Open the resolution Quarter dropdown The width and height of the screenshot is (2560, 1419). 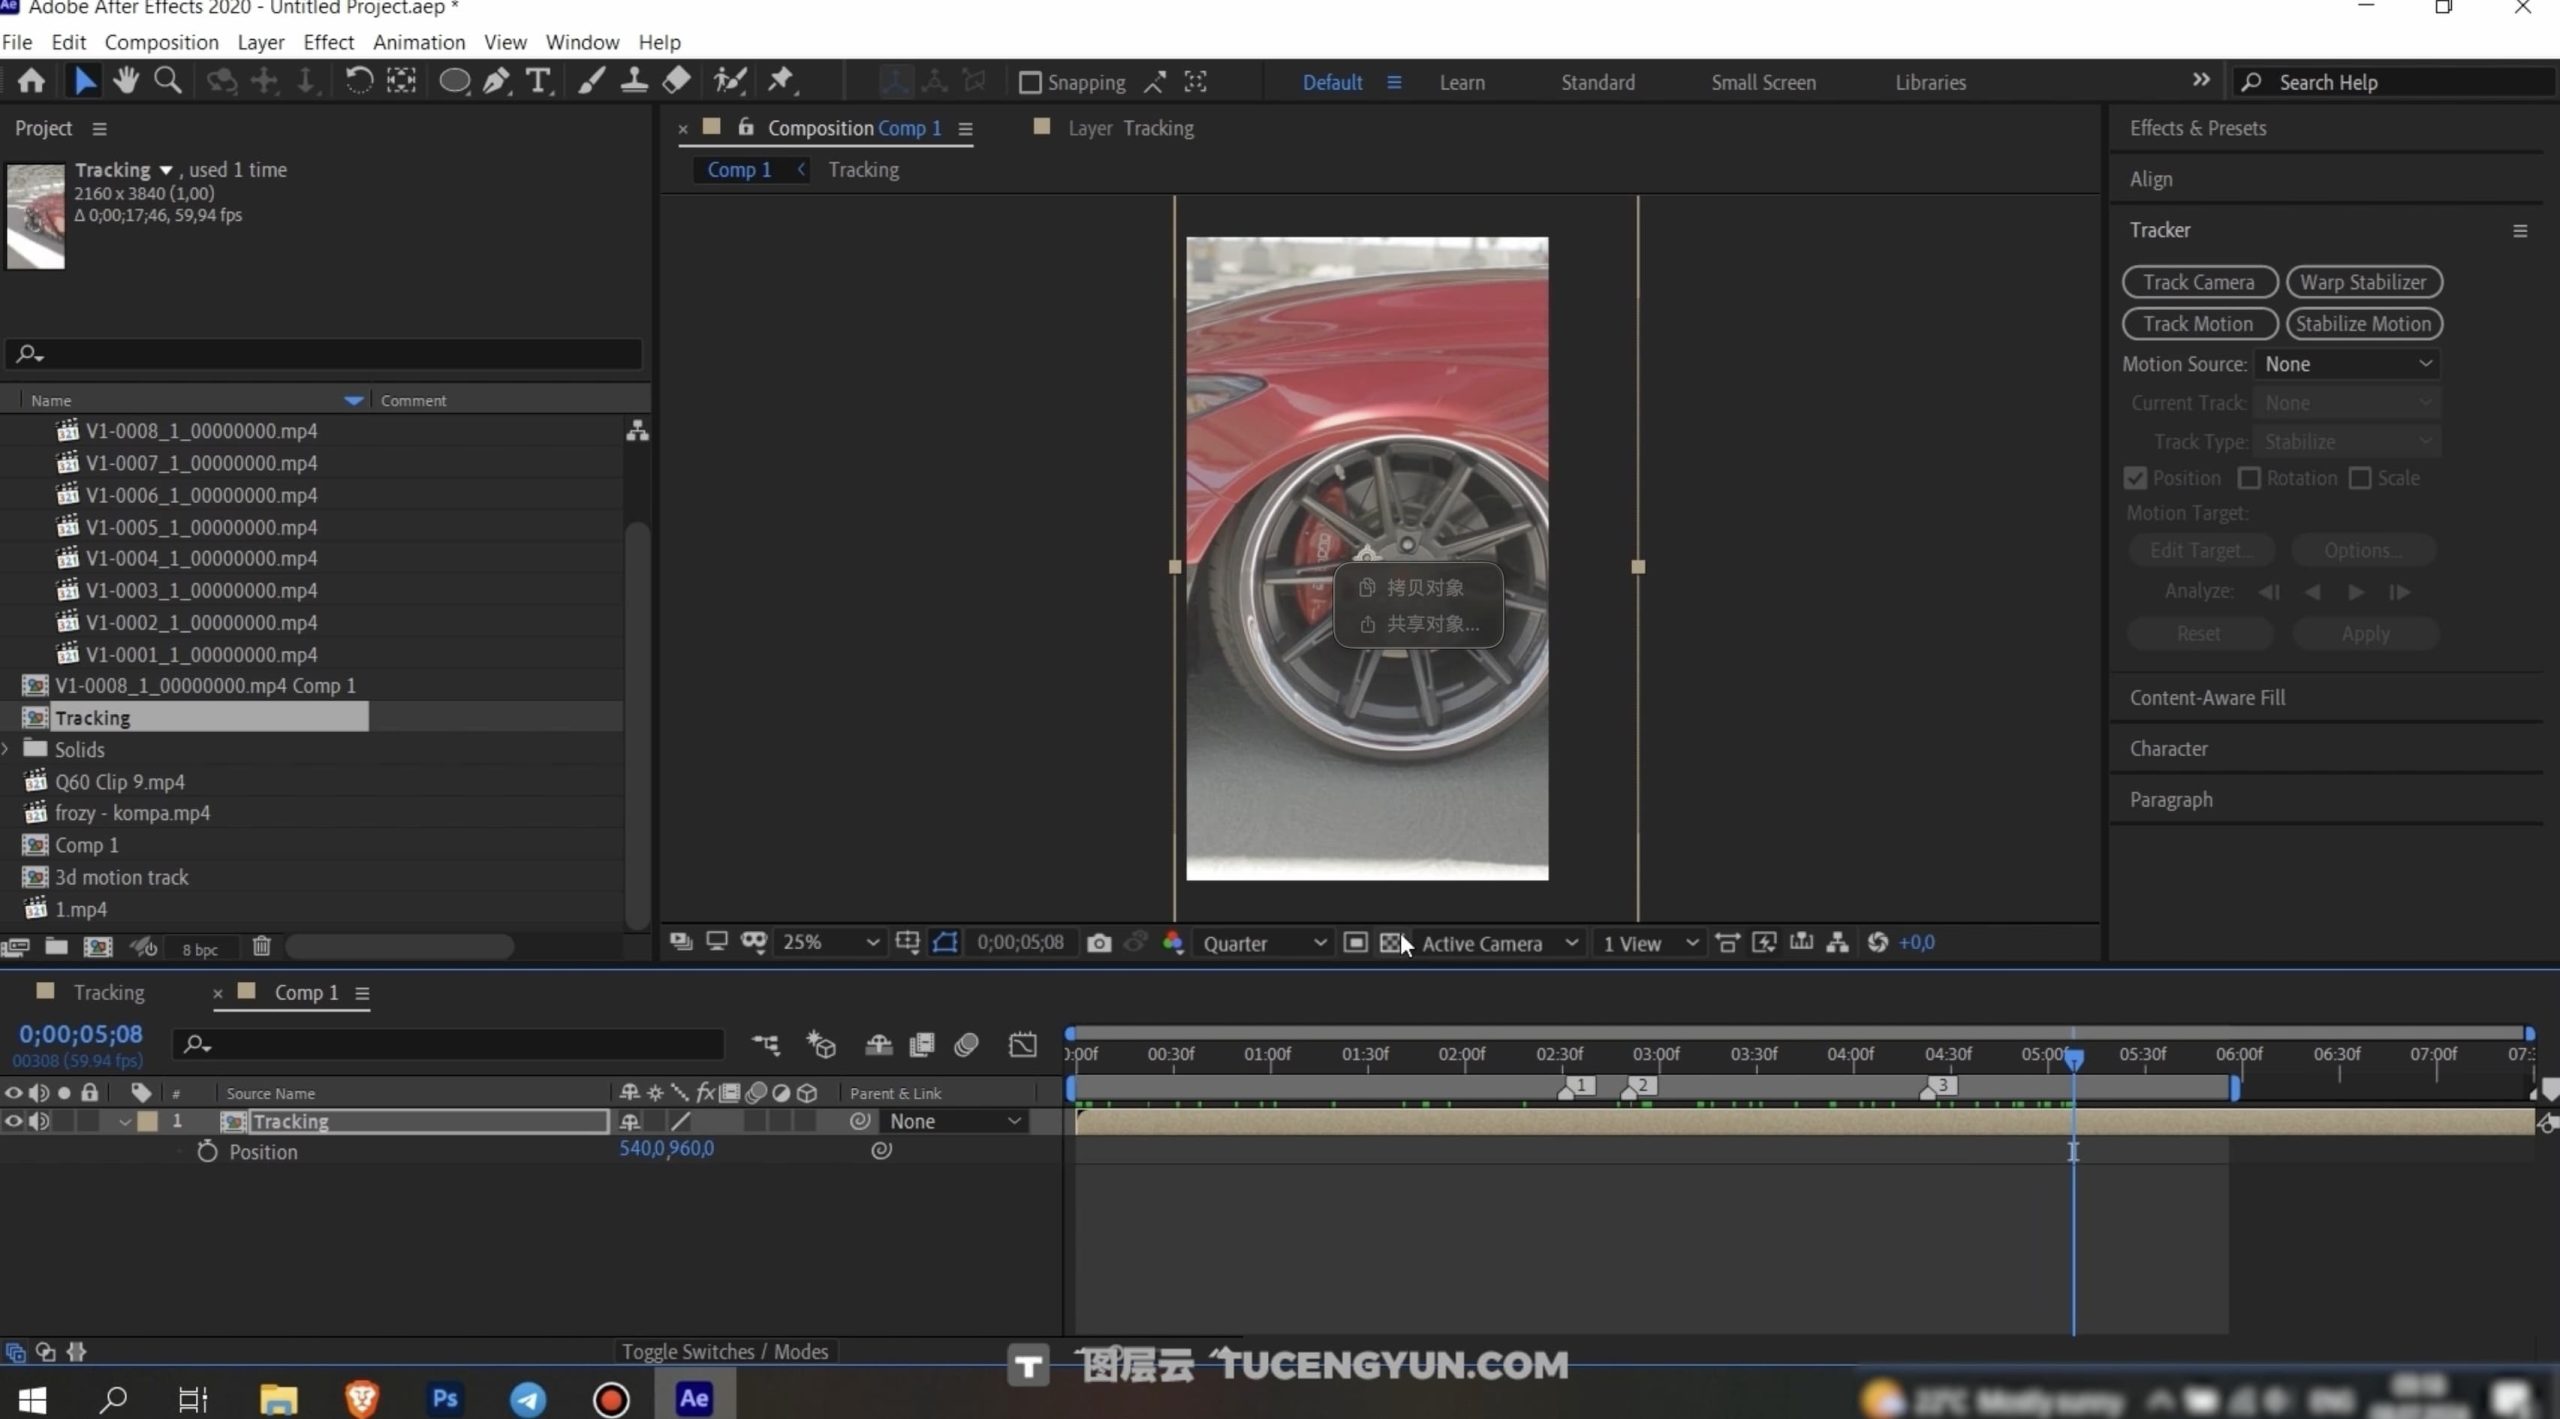click(1264, 943)
